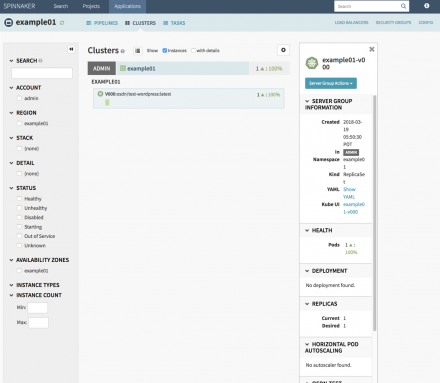Click the Clusters help icon
Viewport: 440px width, 383px height.
[123, 51]
